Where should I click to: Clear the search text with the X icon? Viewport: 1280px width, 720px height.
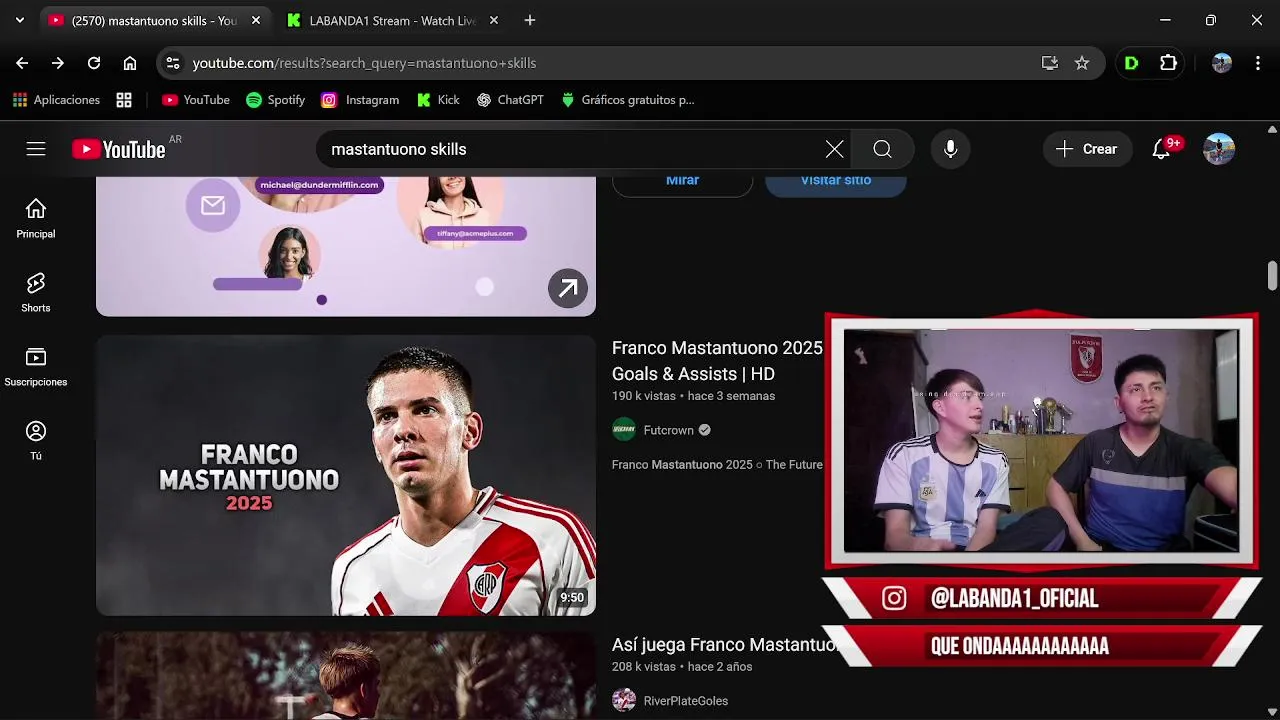click(x=834, y=149)
